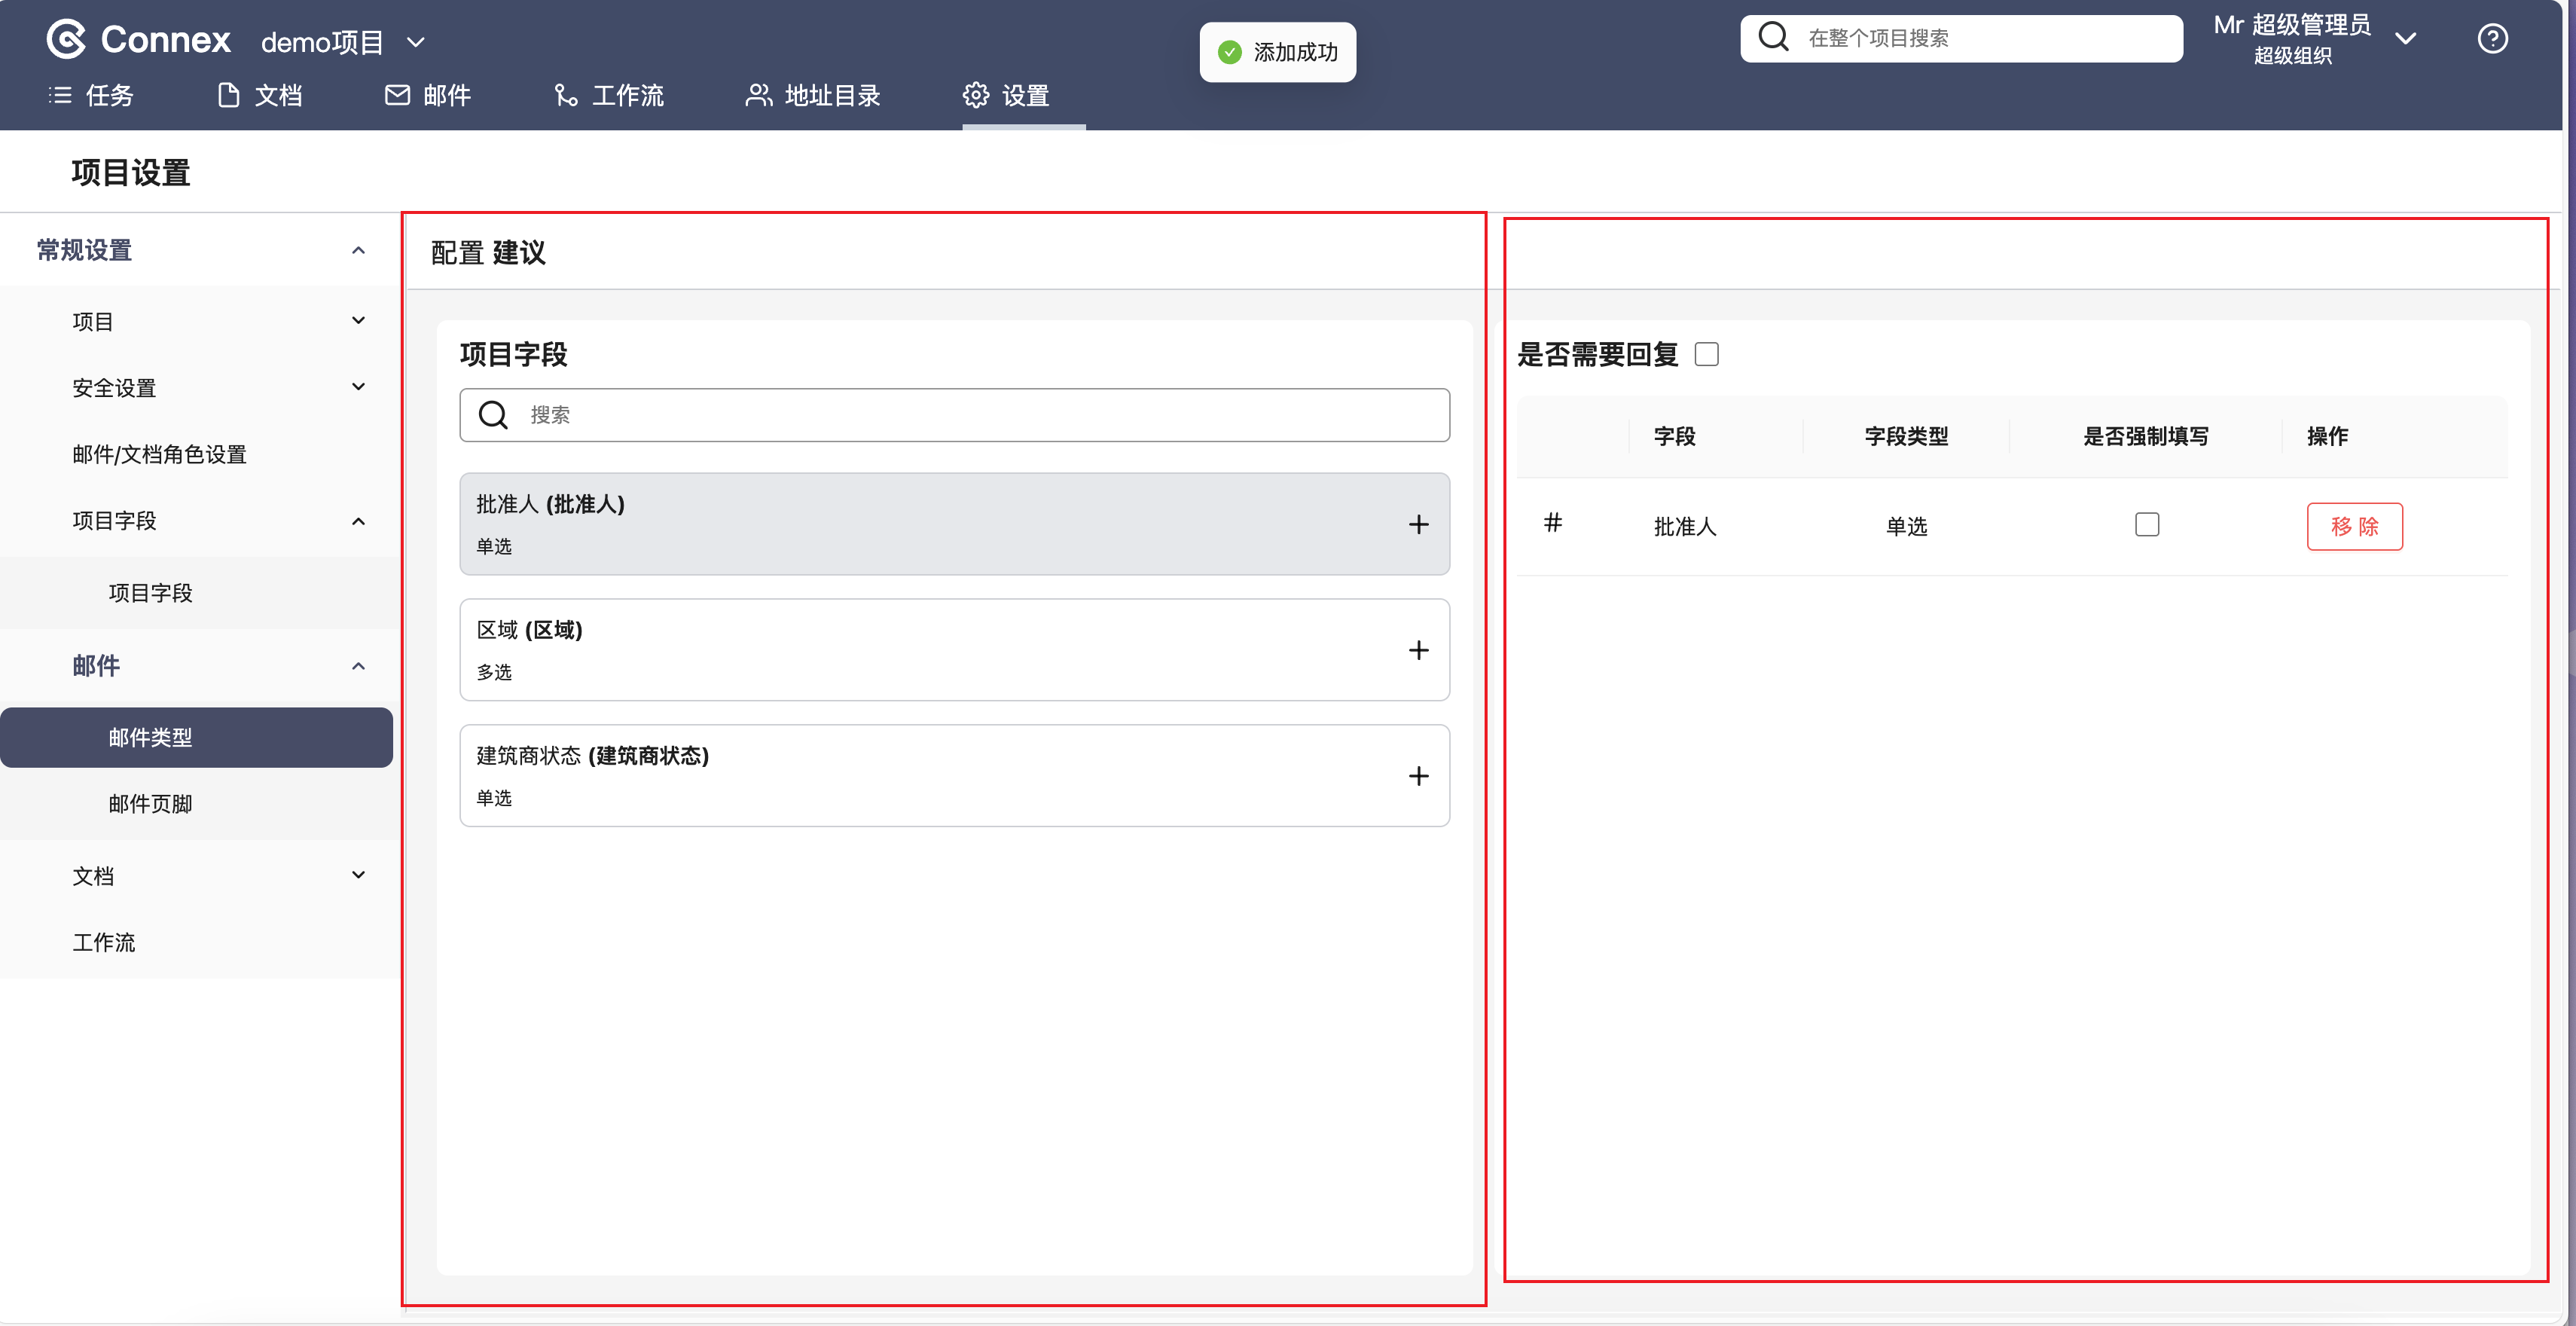Check 是否强制填写 for the 批准人 row
Viewport: 2576px width, 1326px height.
coord(2146,525)
